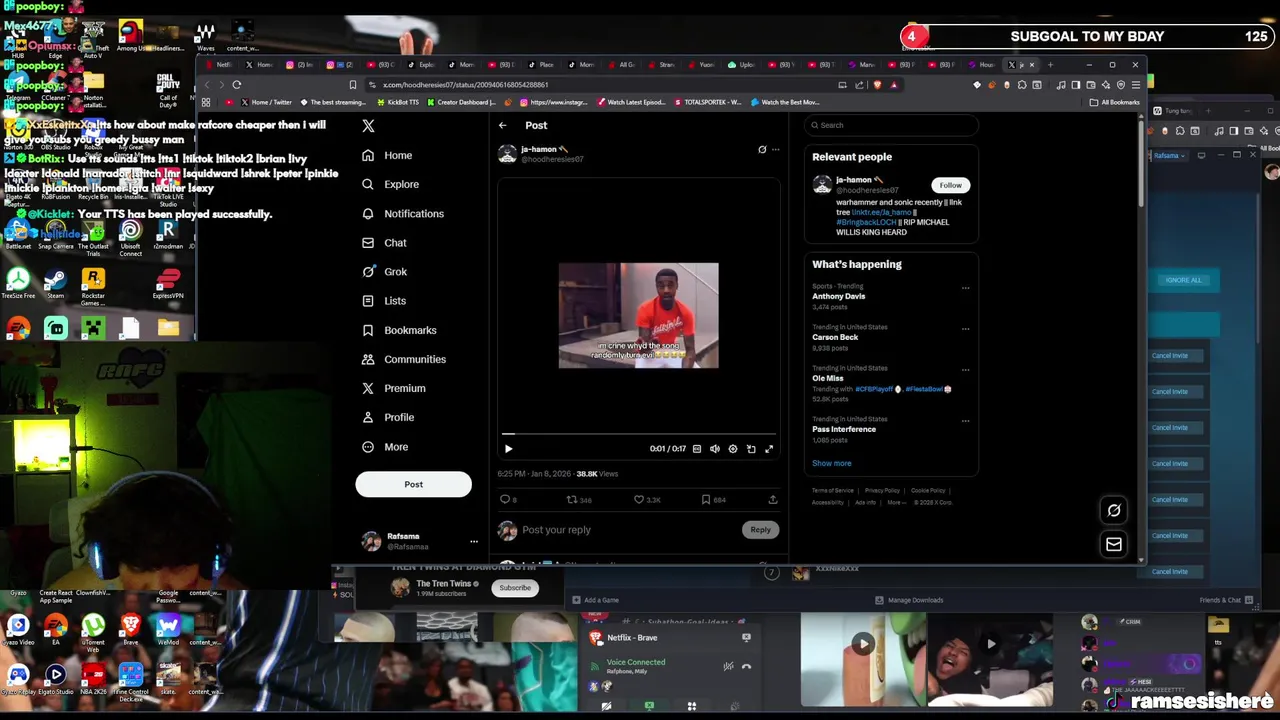Open the post's three-dot options menu

pyautogui.click(x=775, y=150)
